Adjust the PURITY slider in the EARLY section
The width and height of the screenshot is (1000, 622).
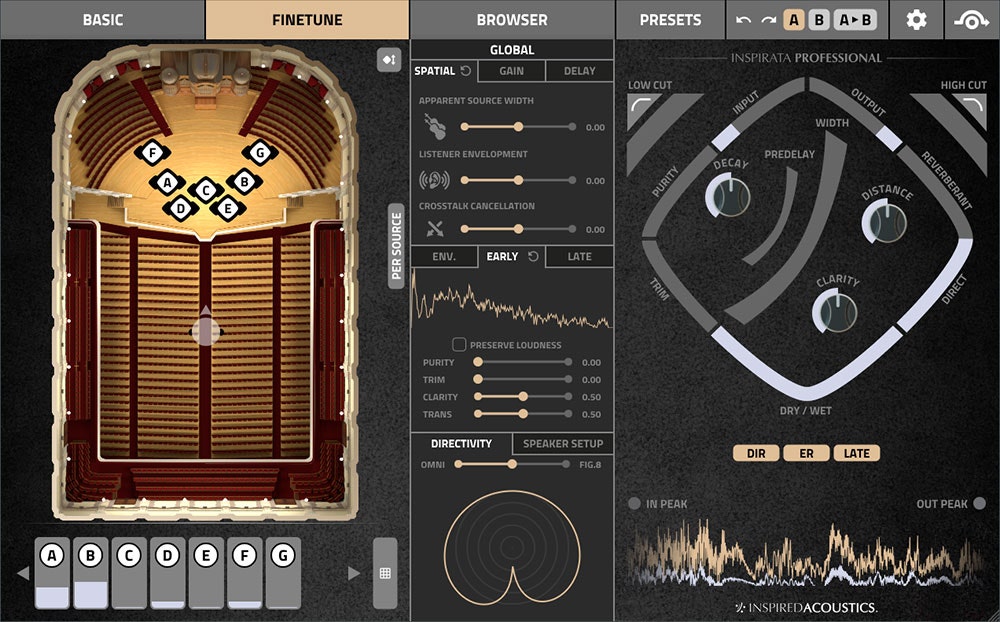point(522,362)
